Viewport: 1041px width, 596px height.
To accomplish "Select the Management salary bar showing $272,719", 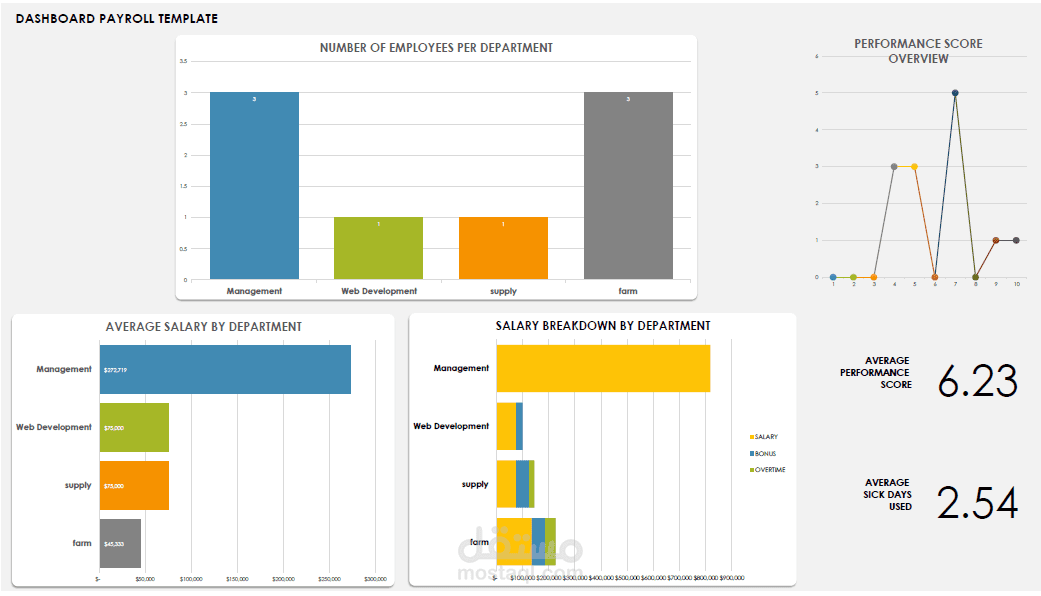I will point(225,368).
